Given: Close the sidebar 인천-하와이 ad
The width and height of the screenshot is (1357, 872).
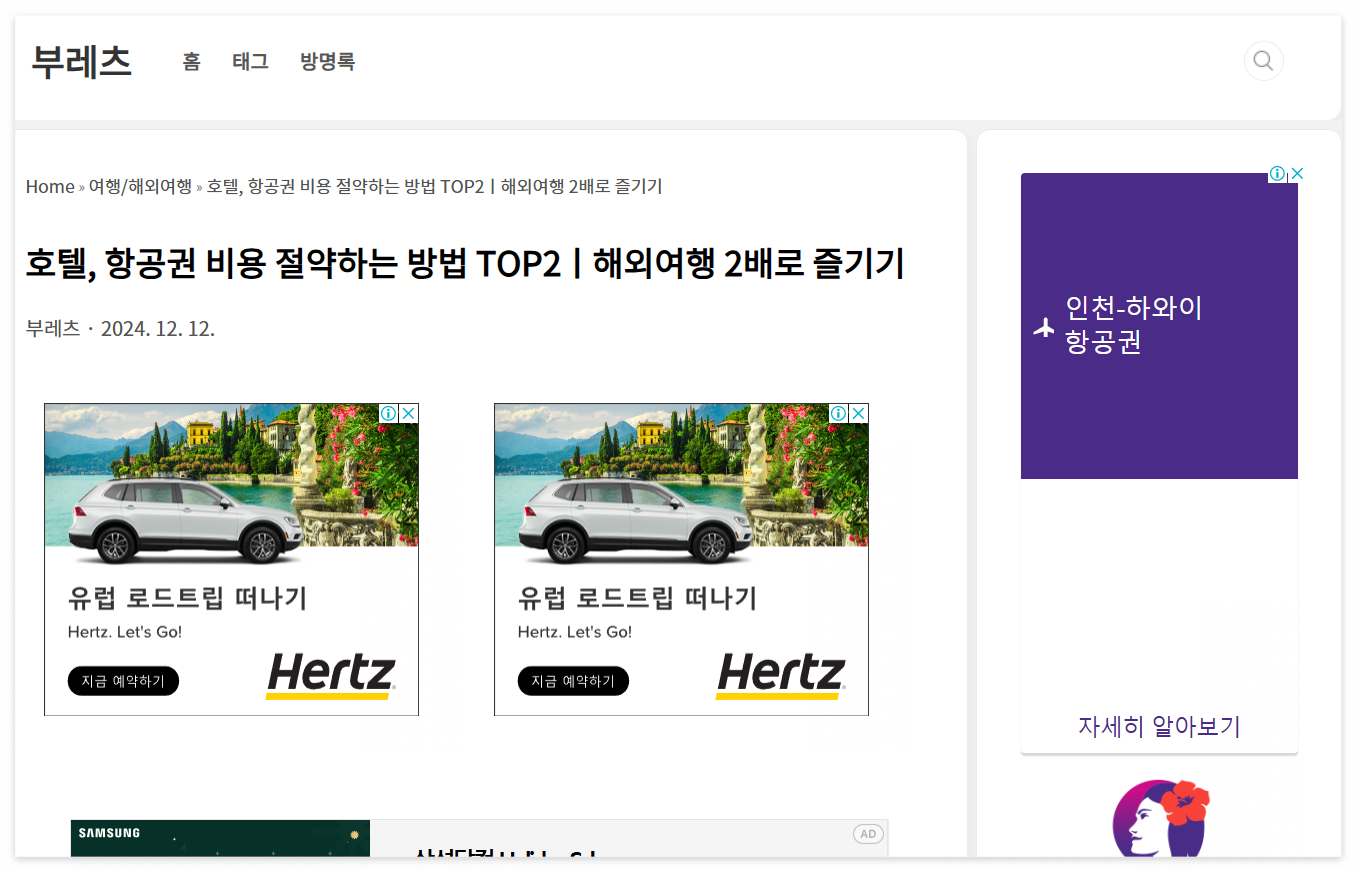Looking at the screenshot, I should point(1297,173).
